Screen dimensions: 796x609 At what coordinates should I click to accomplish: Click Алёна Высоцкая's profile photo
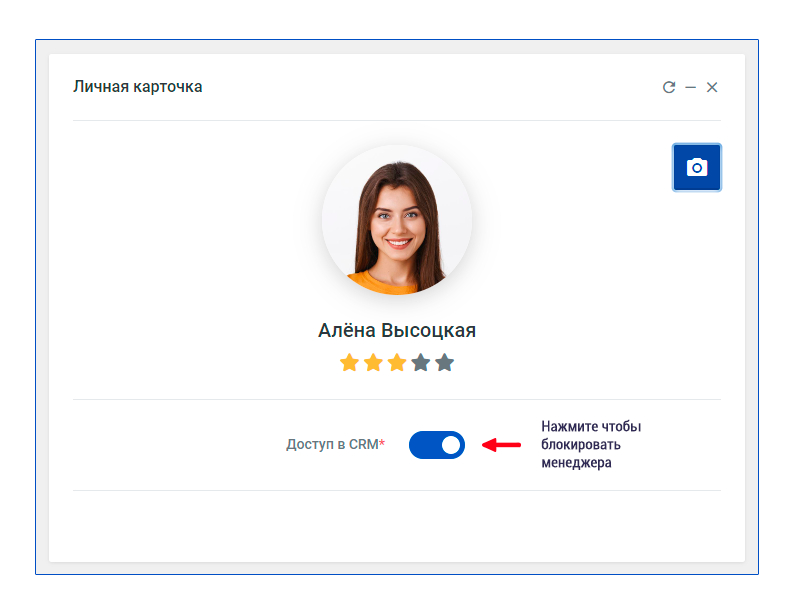coord(397,220)
